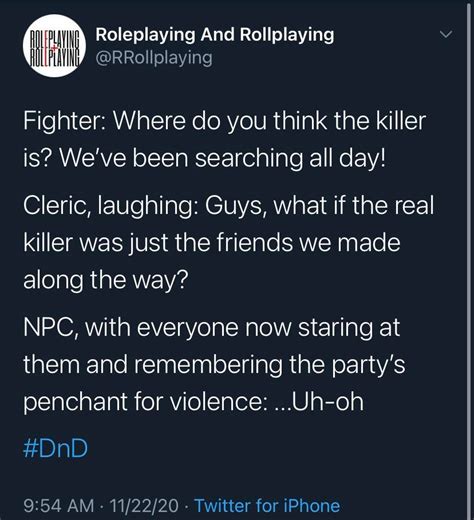Tap the word 'staring' in NPC paragraph
The height and width of the screenshot is (520, 474).
335,329
